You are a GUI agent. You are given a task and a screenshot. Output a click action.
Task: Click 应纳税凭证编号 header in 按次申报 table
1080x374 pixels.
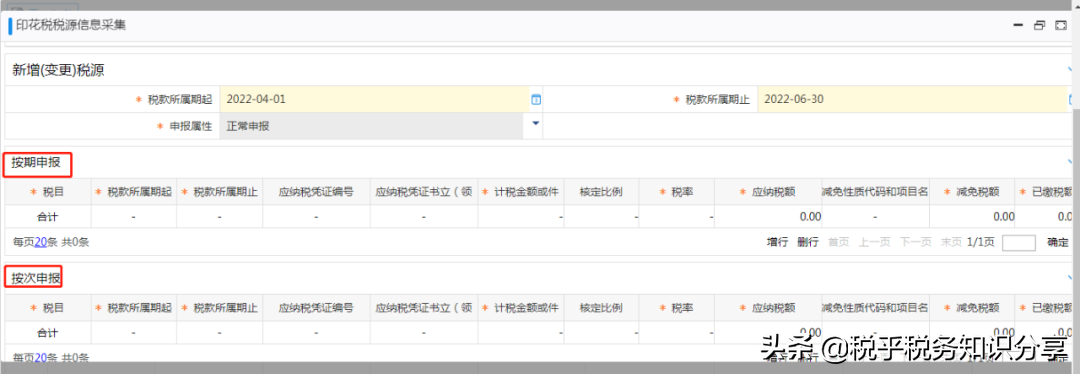[316, 308]
